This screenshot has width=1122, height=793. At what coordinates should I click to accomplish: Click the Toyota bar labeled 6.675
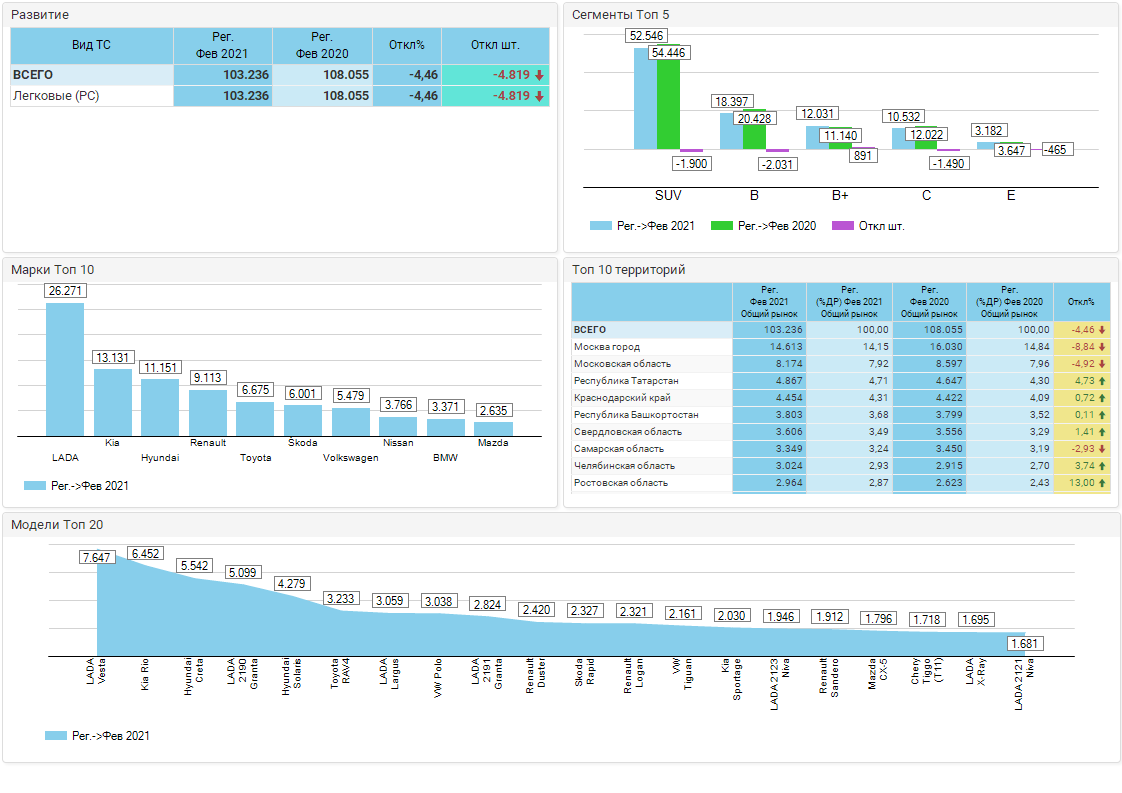point(255,418)
